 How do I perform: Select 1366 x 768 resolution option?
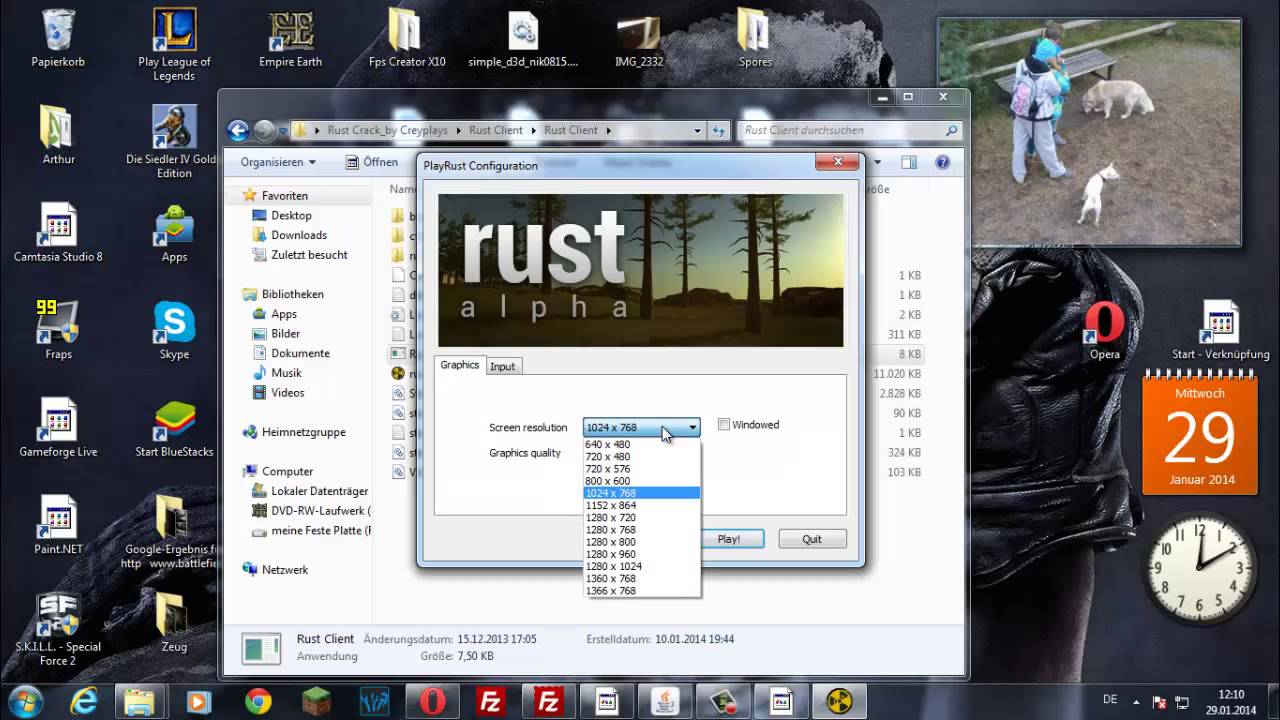pyautogui.click(x=641, y=591)
